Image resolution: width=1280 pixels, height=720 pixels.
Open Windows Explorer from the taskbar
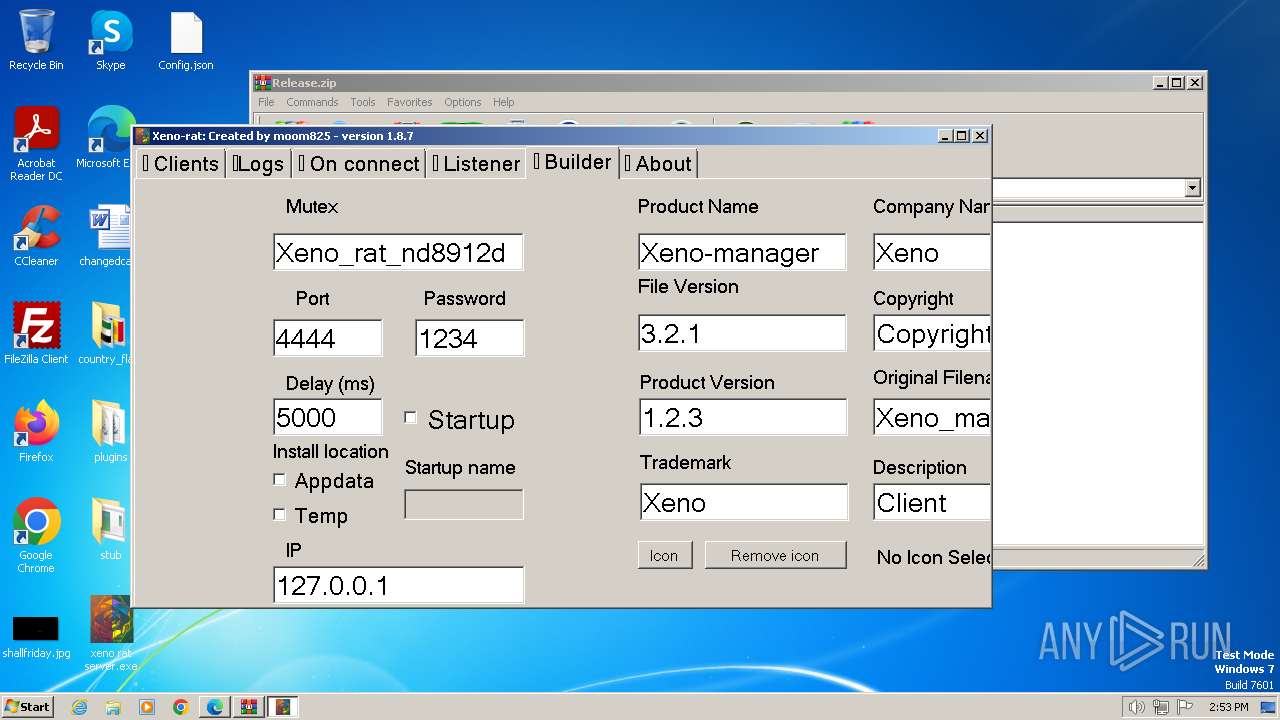pos(113,707)
